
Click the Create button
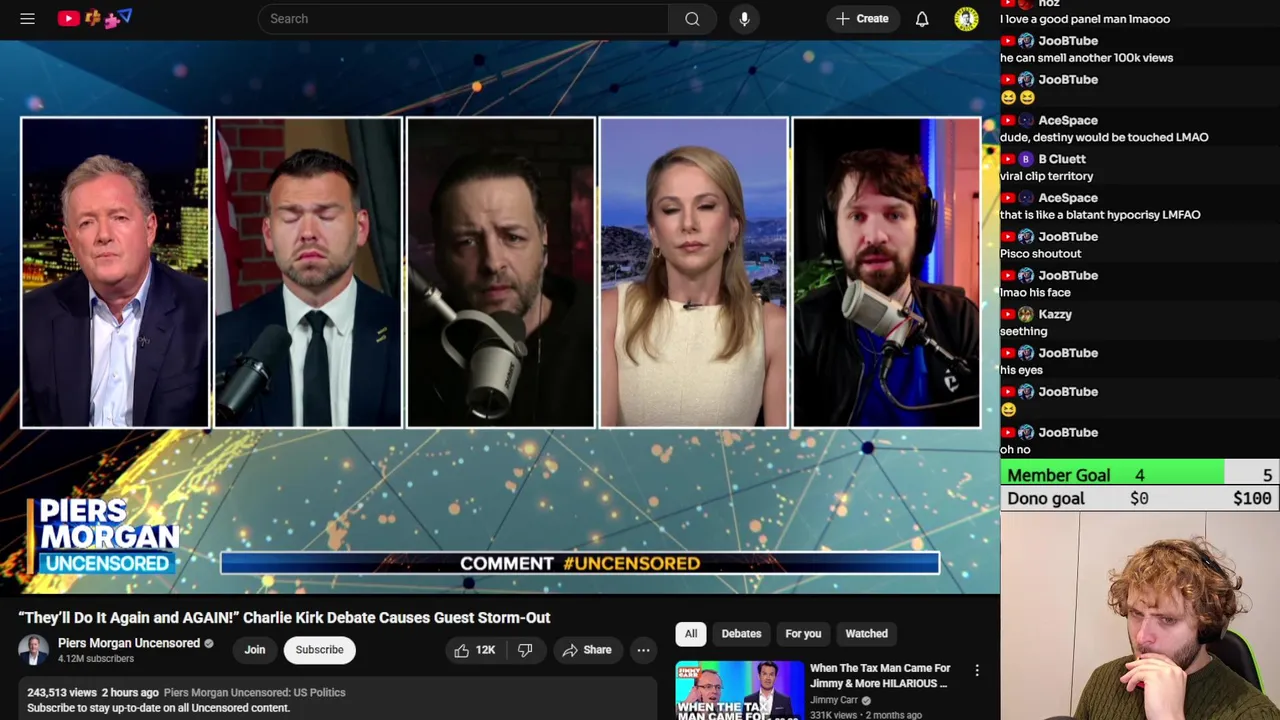pos(862,18)
